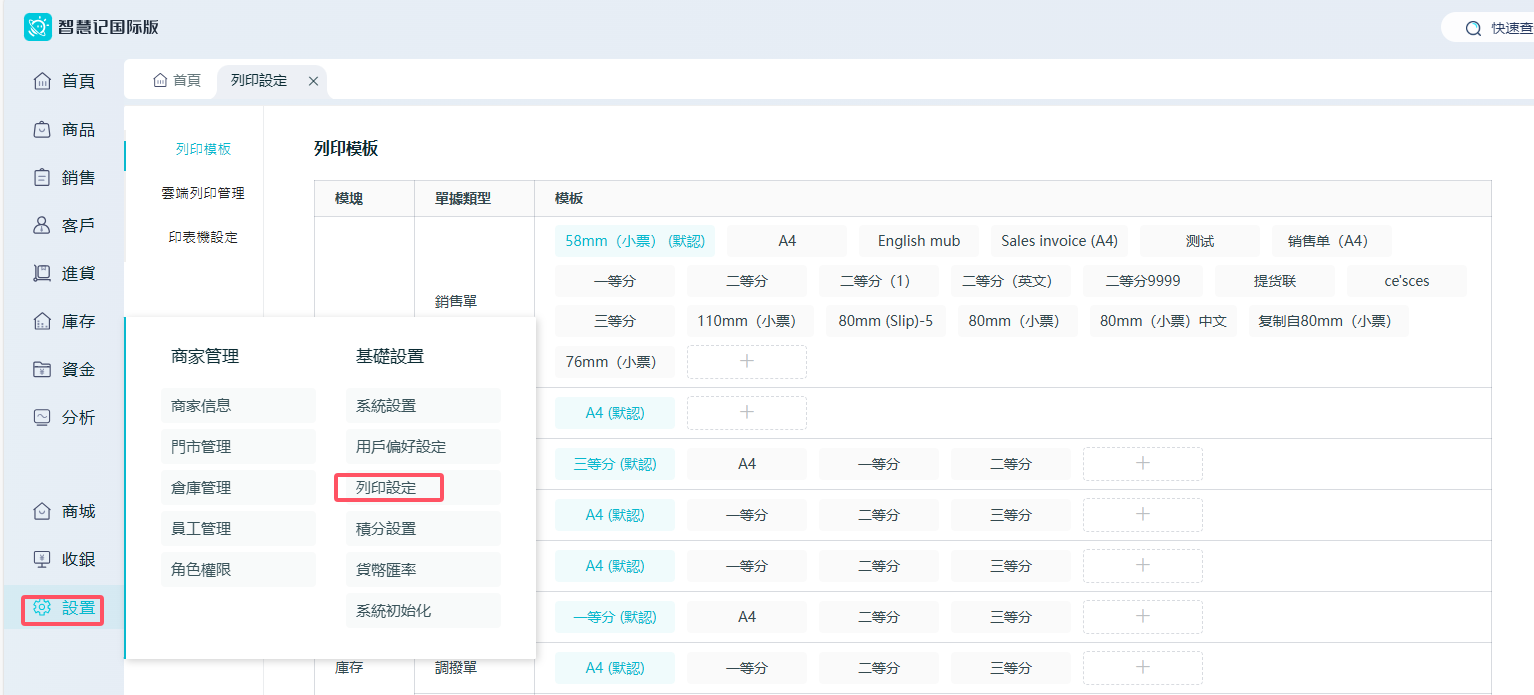Add new template after 76mm（小票）

coord(746,362)
